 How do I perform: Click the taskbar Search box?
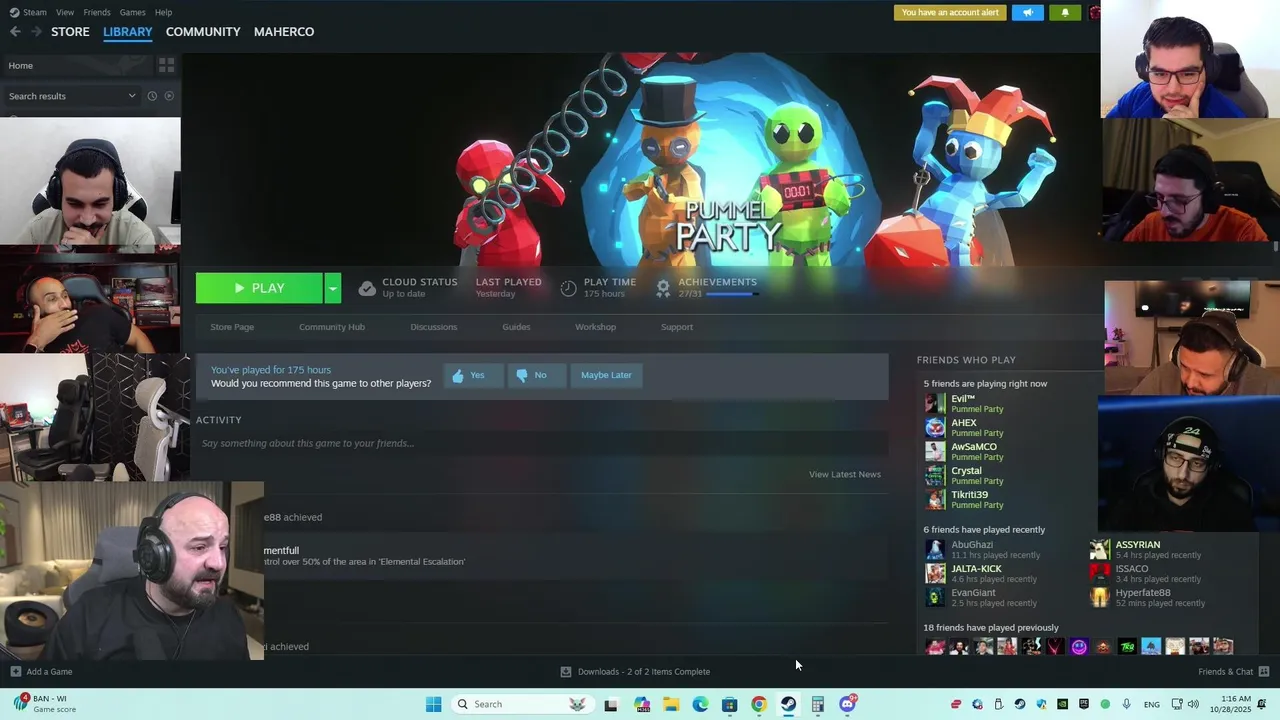(521, 704)
